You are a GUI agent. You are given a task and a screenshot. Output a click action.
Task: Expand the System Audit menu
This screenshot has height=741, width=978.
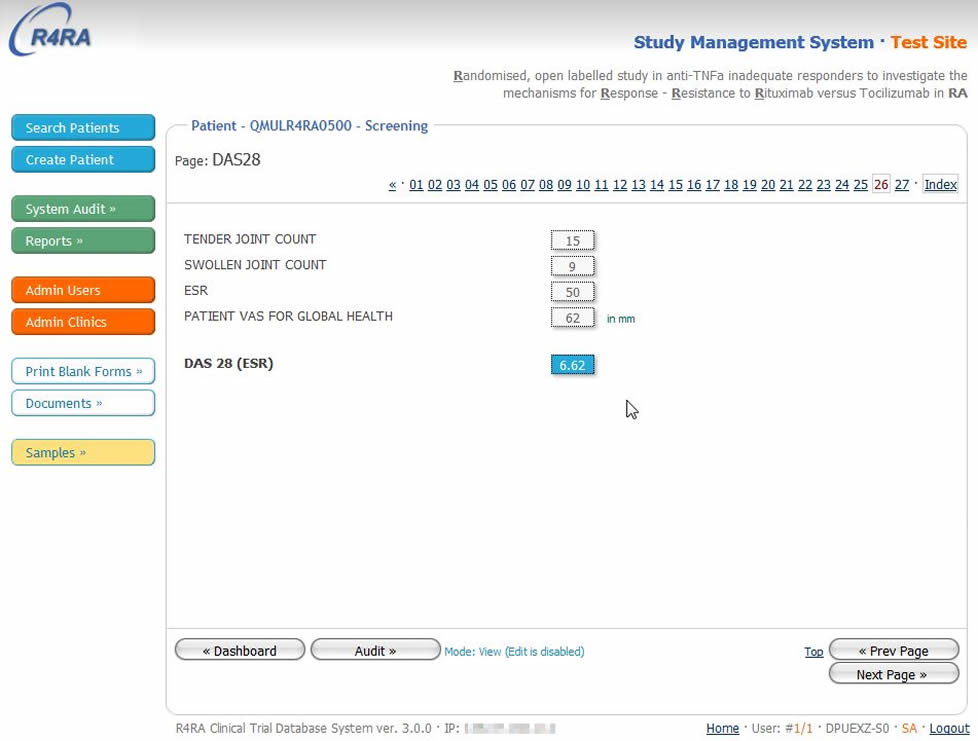(83, 209)
